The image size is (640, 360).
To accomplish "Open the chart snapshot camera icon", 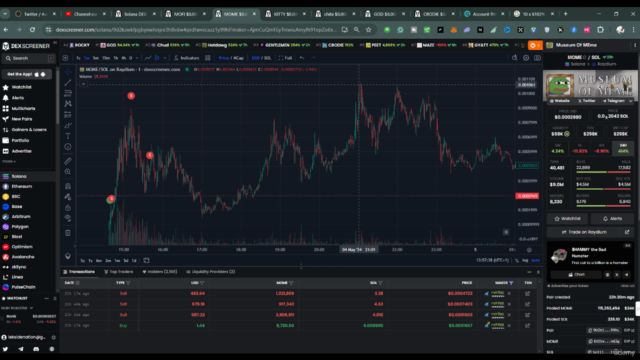I will (x=537, y=58).
